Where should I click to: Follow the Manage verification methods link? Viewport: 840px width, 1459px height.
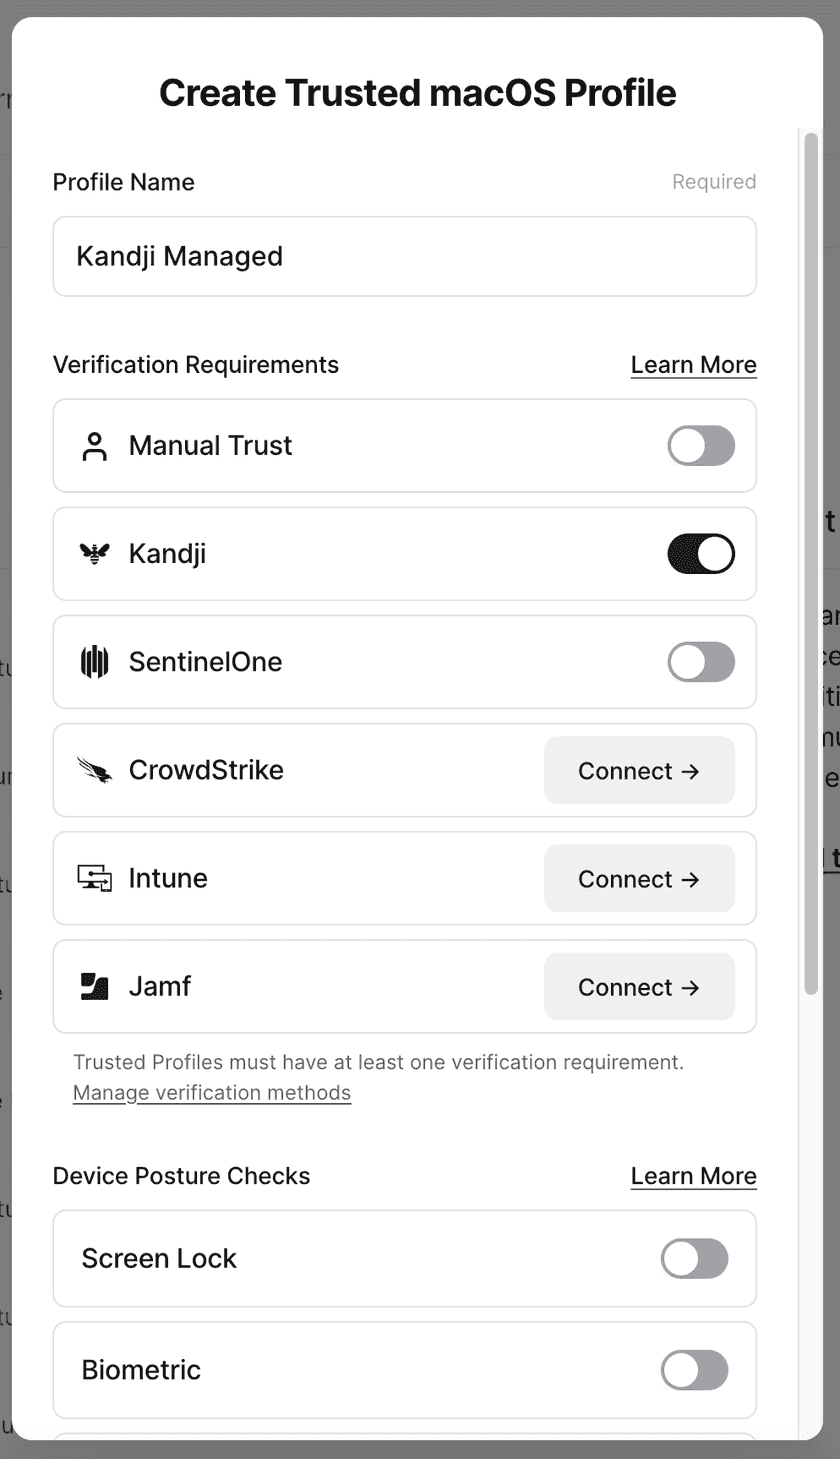(212, 1092)
